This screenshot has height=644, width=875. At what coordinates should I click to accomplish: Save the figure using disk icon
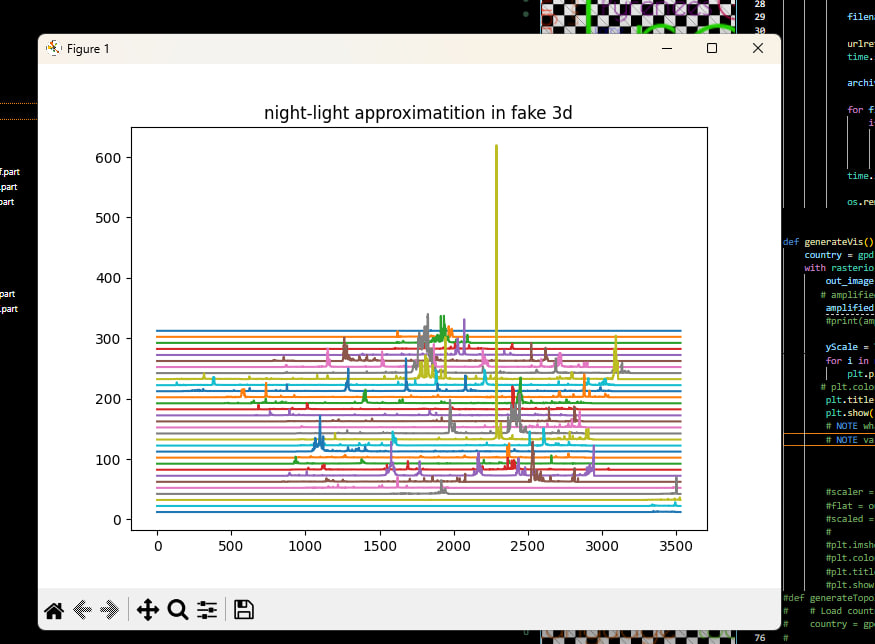[243, 610]
